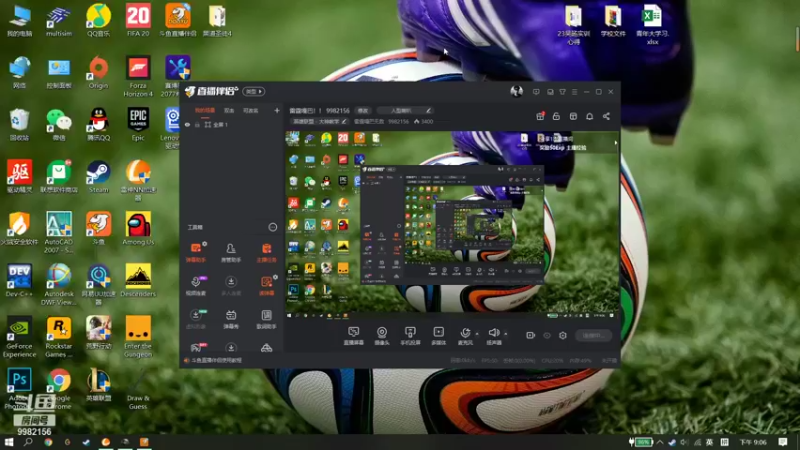This screenshot has height=450, width=800.
Task: Open GeForce Experience desktop shortcut
Action: (19, 337)
